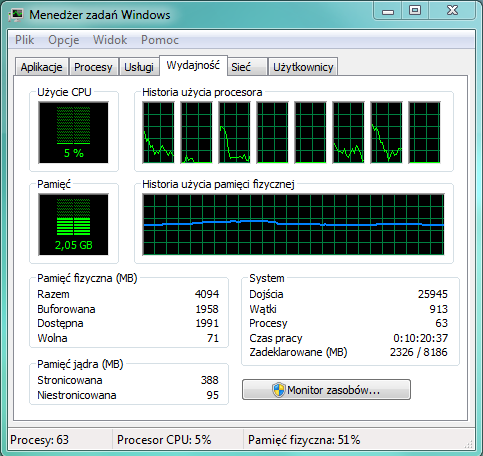
Task: Click the Pamięć jądra (MB) group heading
Action: pos(80,364)
